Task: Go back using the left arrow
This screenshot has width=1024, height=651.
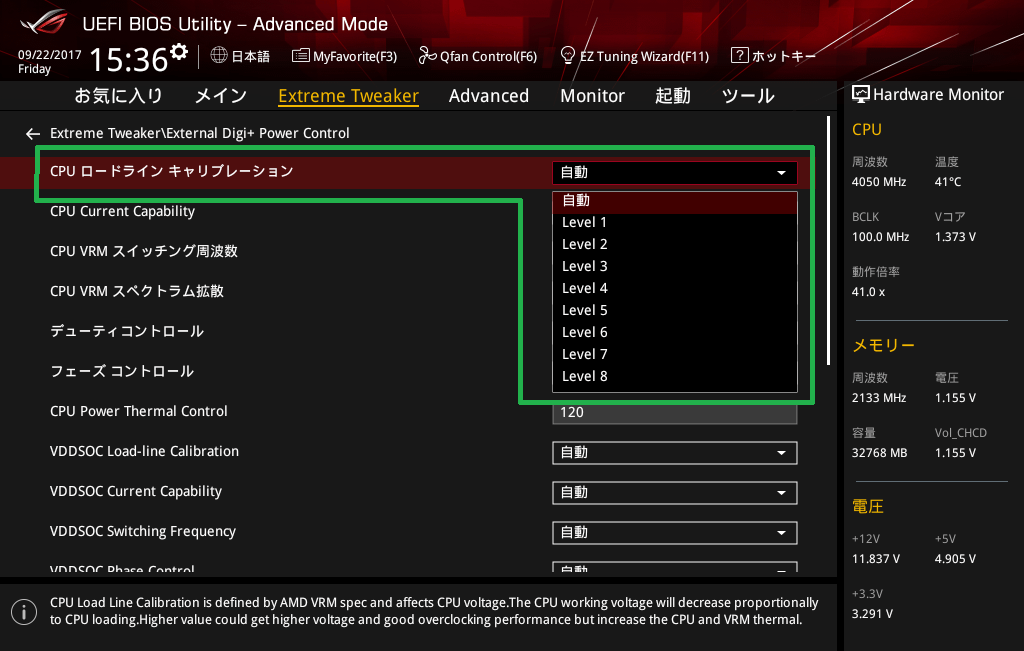Action: 33,134
